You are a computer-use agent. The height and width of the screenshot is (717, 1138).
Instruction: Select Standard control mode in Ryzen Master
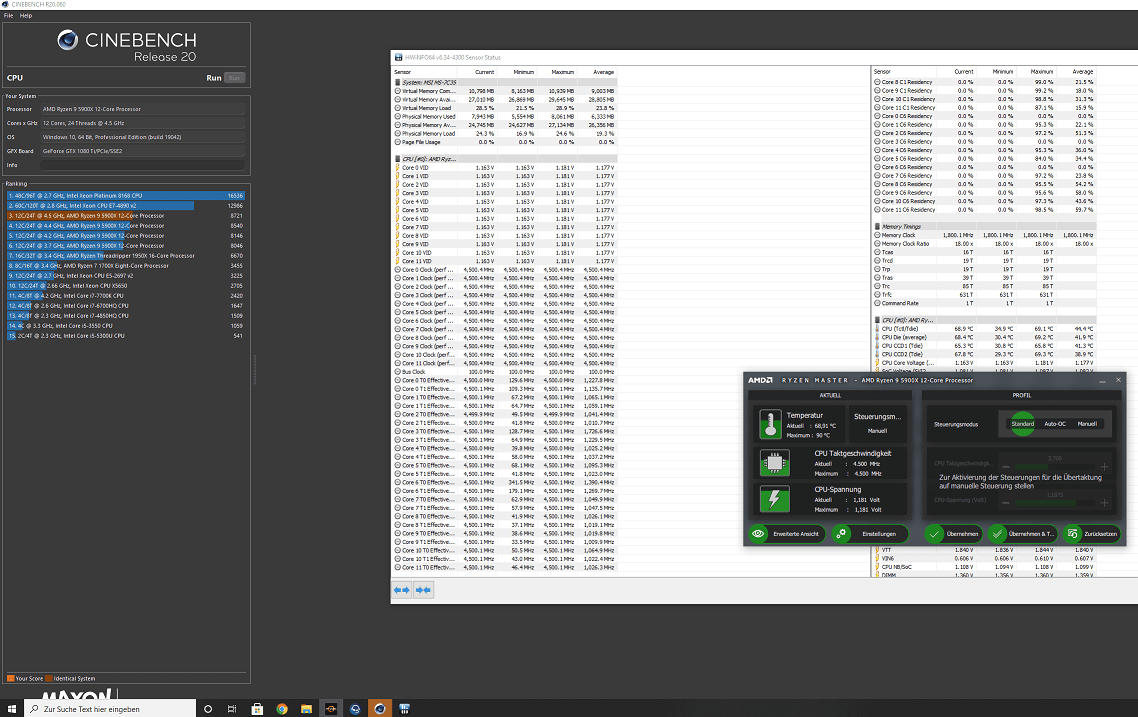(x=1023, y=424)
